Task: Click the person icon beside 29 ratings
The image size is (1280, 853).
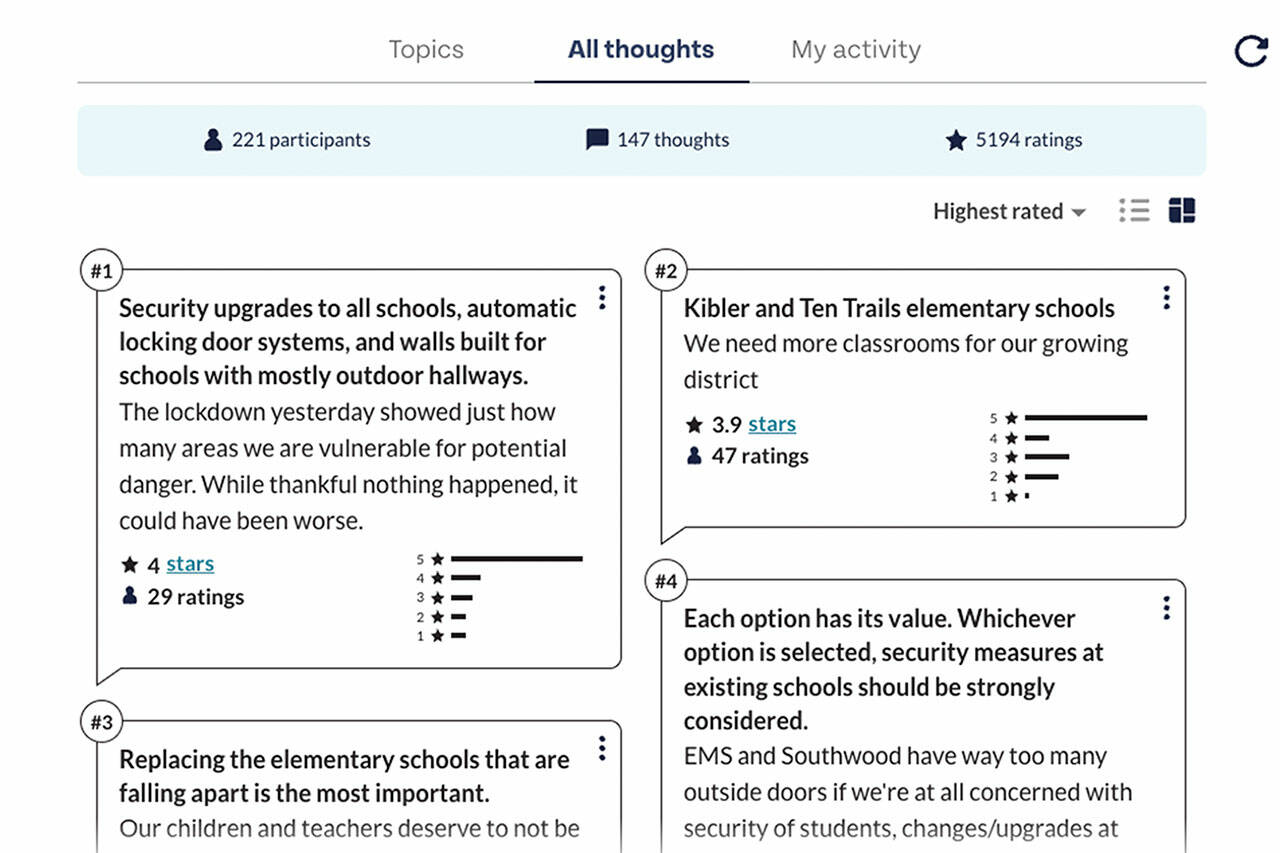Action: 130,596
